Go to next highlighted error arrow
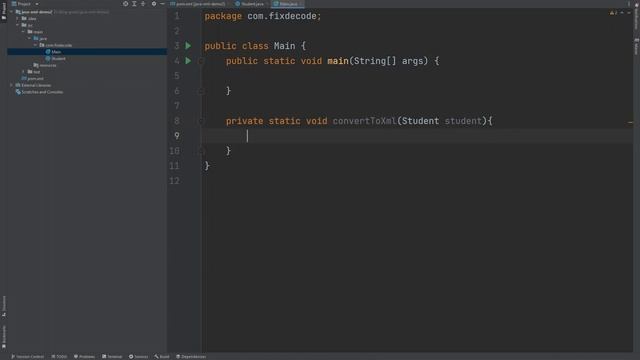The height and width of the screenshot is (360, 640). coord(629,13)
